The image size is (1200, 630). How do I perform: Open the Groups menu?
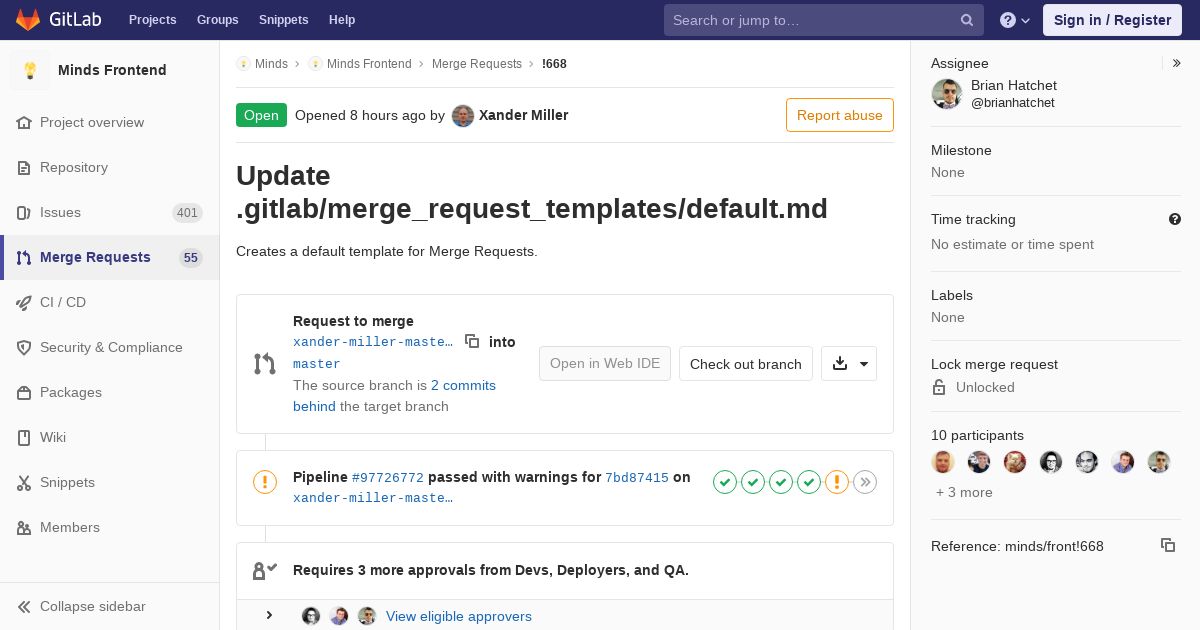click(x=217, y=20)
